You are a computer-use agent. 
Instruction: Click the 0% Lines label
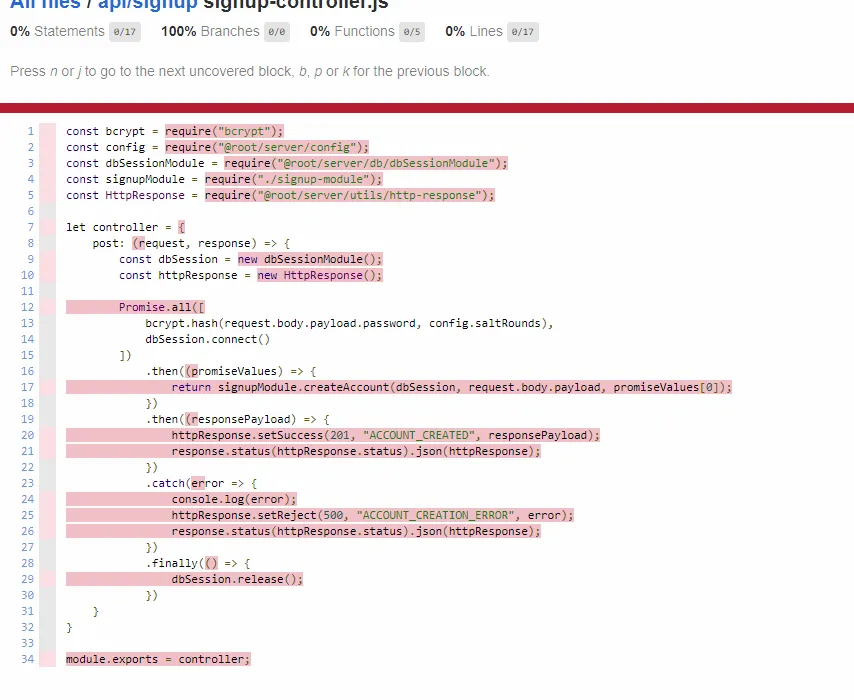(x=474, y=31)
